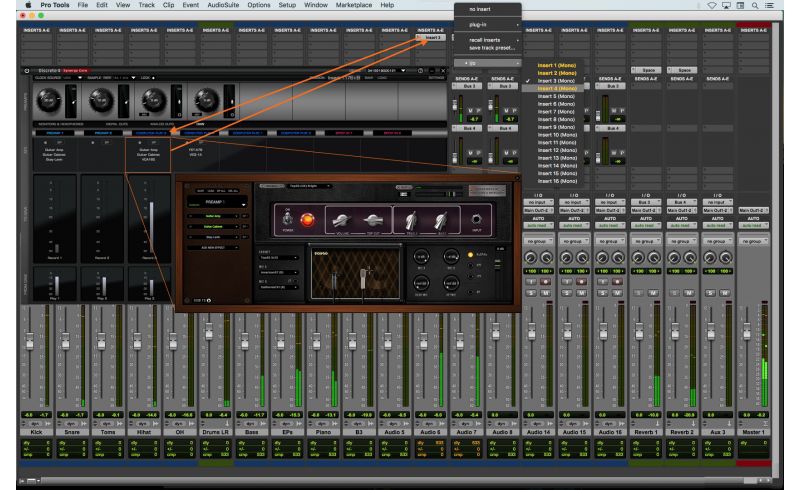Open the Apple menu

click(x=28, y=5)
